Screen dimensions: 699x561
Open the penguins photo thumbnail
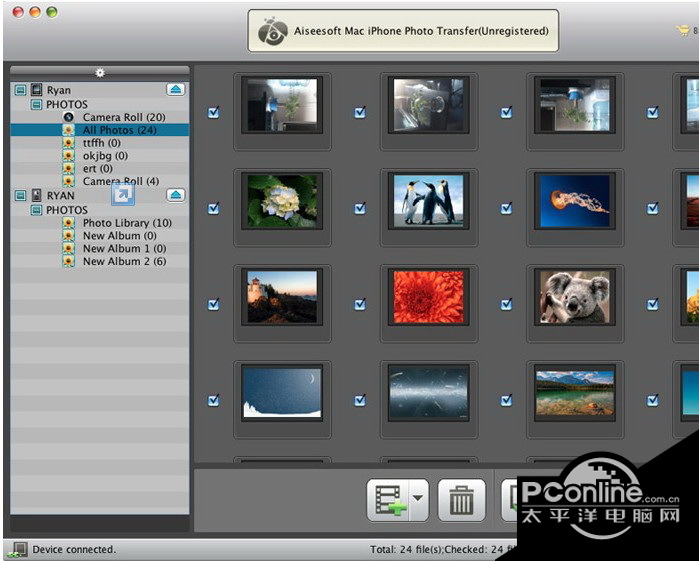tap(428, 200)
